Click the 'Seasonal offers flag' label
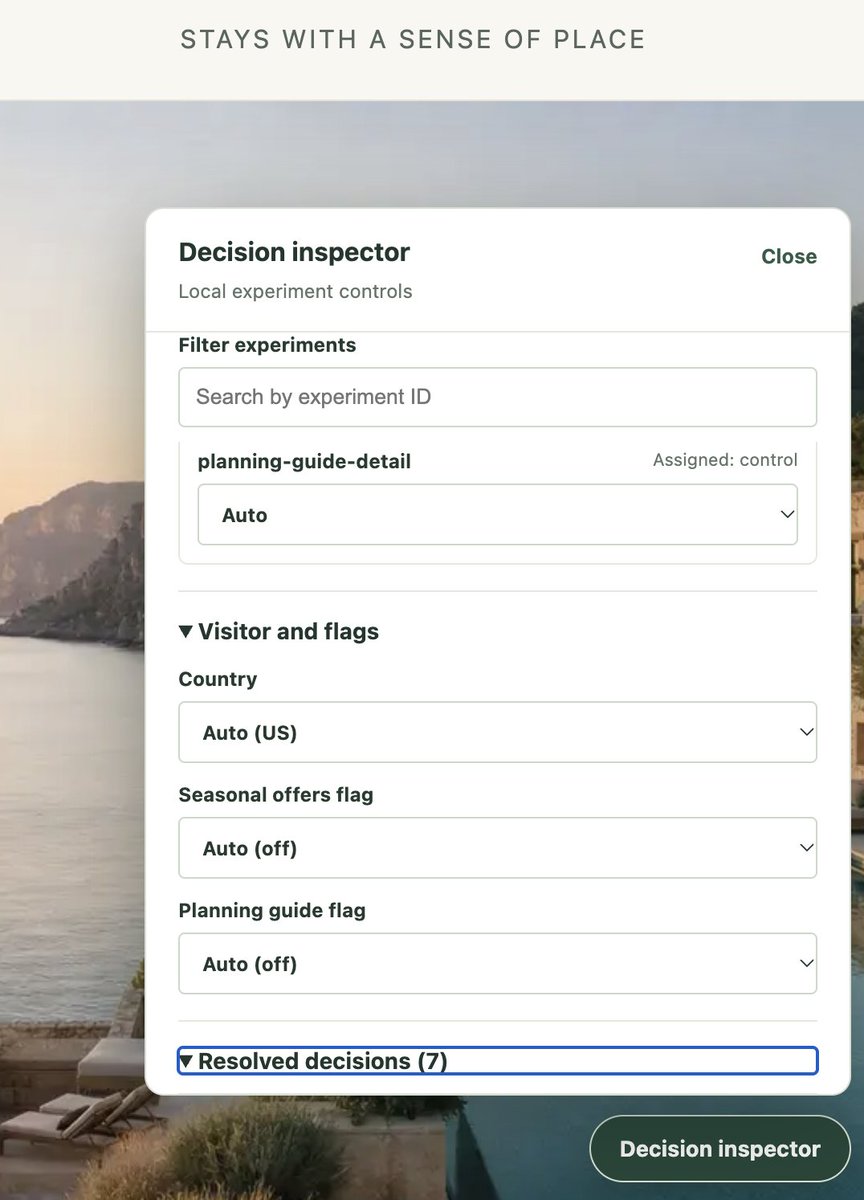 [x=276, y=795]
